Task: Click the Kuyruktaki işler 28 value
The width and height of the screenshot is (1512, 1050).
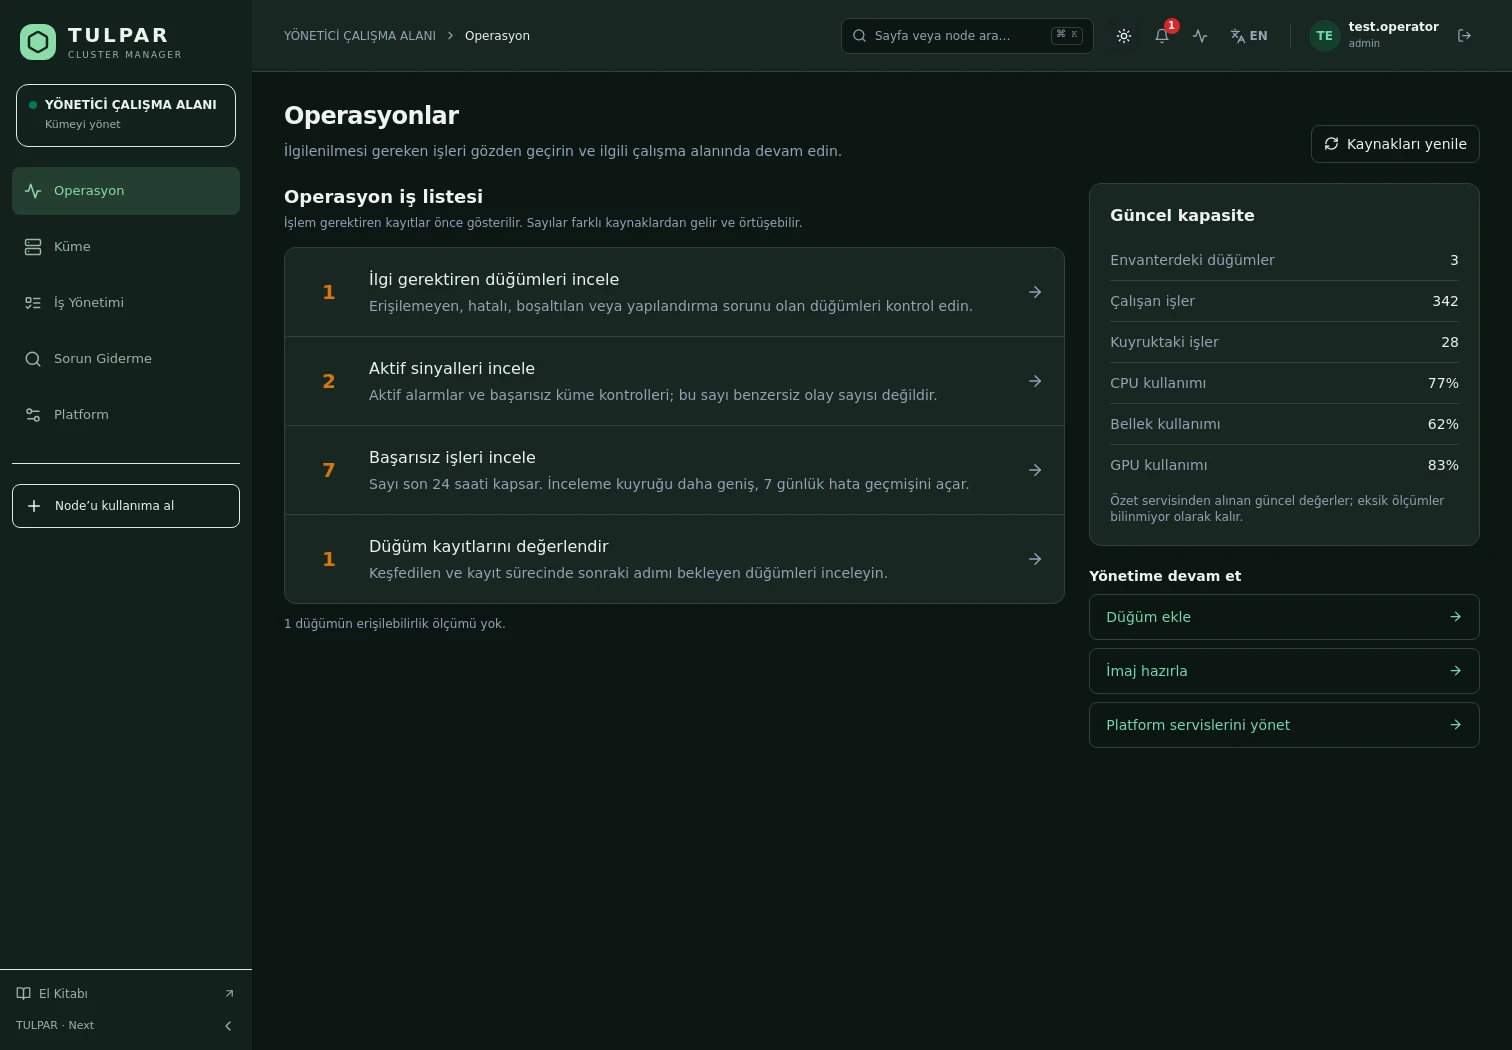Action: pyautogui.click(x=1450, y=342)
